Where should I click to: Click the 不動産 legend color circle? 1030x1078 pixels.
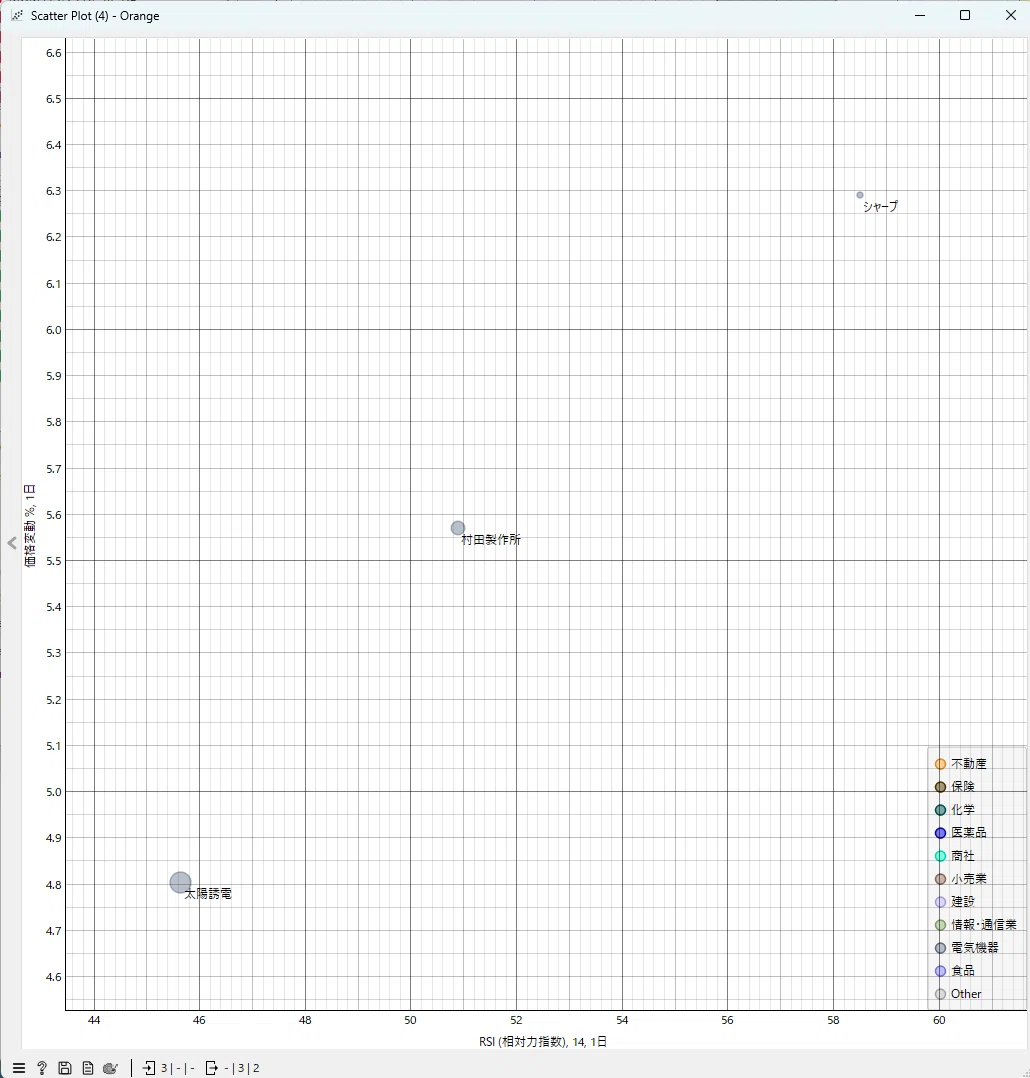point(941,764)
